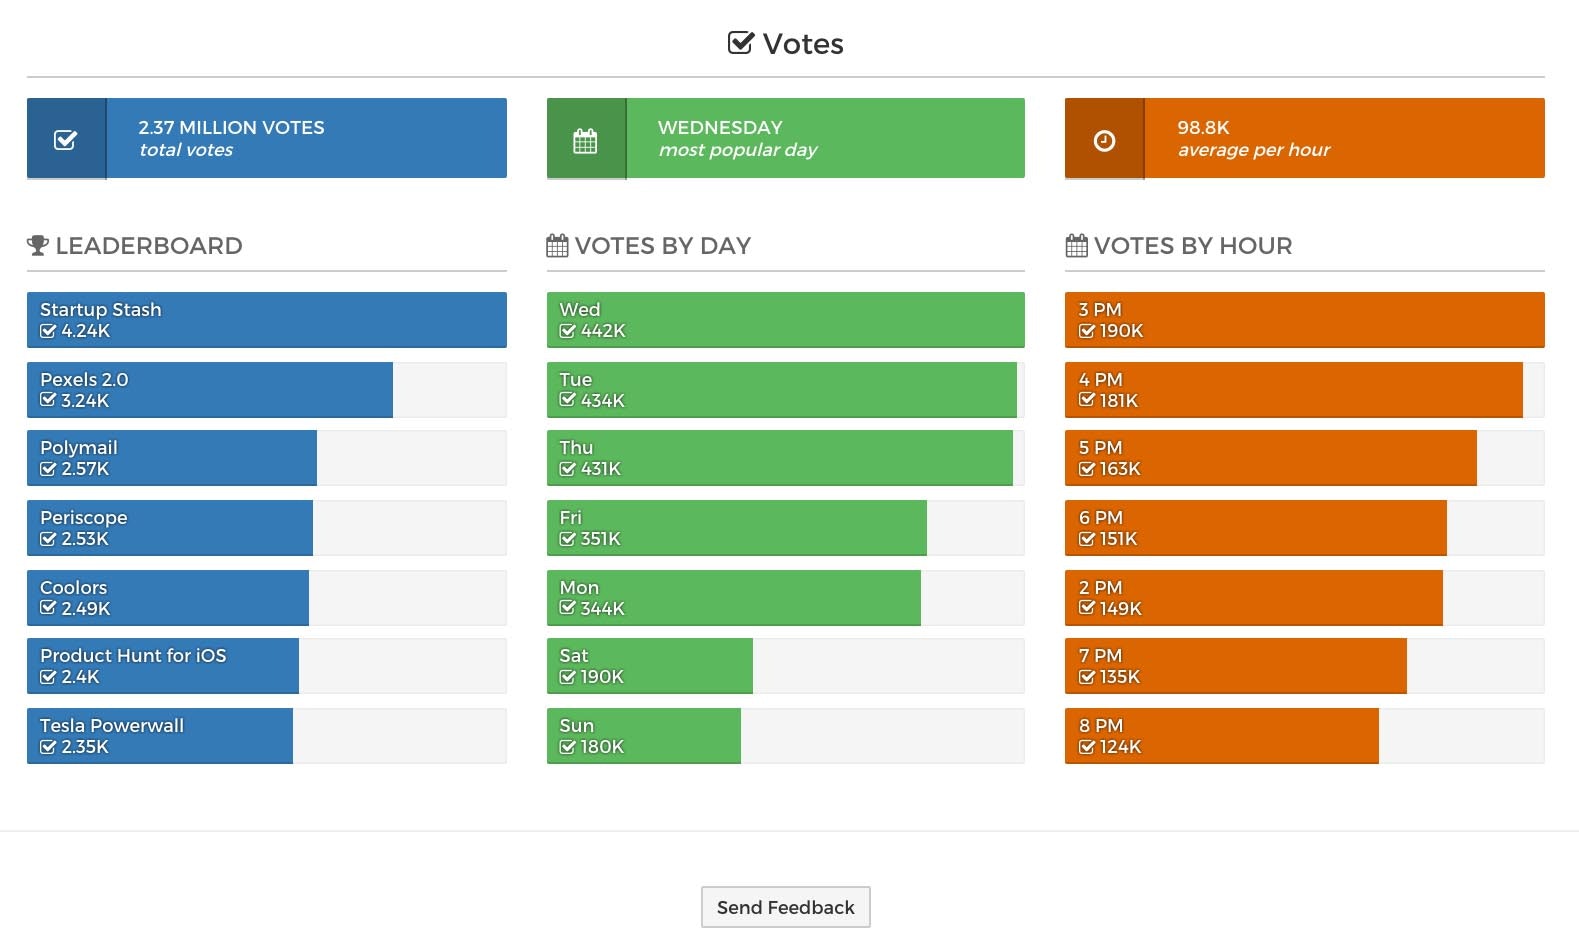Image resolution: width=1579 pixels, height=948 pixels.
Task: Select the blue total votes checkmark icon
Action: pyautogui.click(x=65, y=138)
